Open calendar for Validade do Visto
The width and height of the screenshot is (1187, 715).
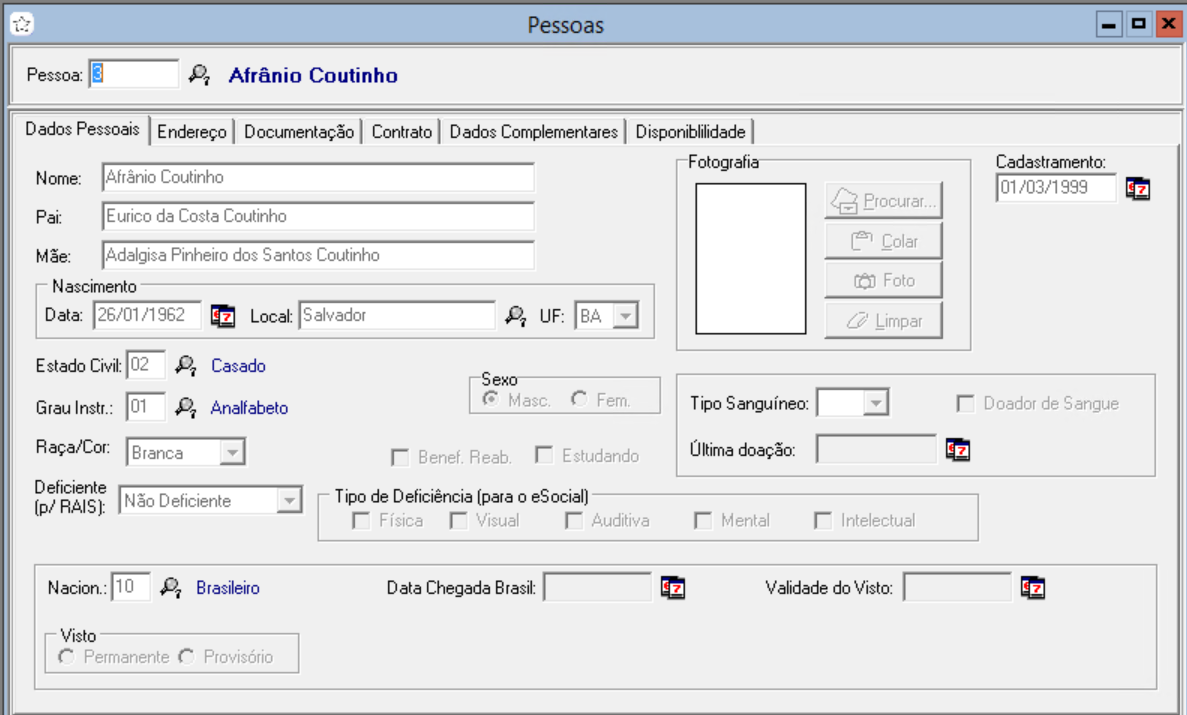tap(1032, 588)
